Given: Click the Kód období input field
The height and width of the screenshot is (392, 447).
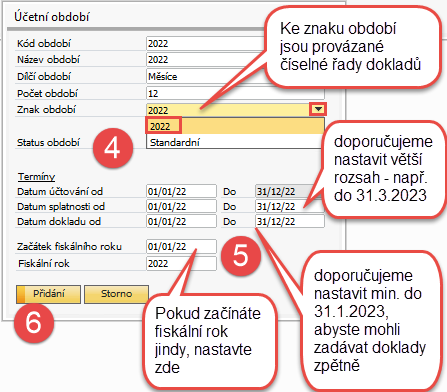Looking at the screenshot, I should click(207, 43).
